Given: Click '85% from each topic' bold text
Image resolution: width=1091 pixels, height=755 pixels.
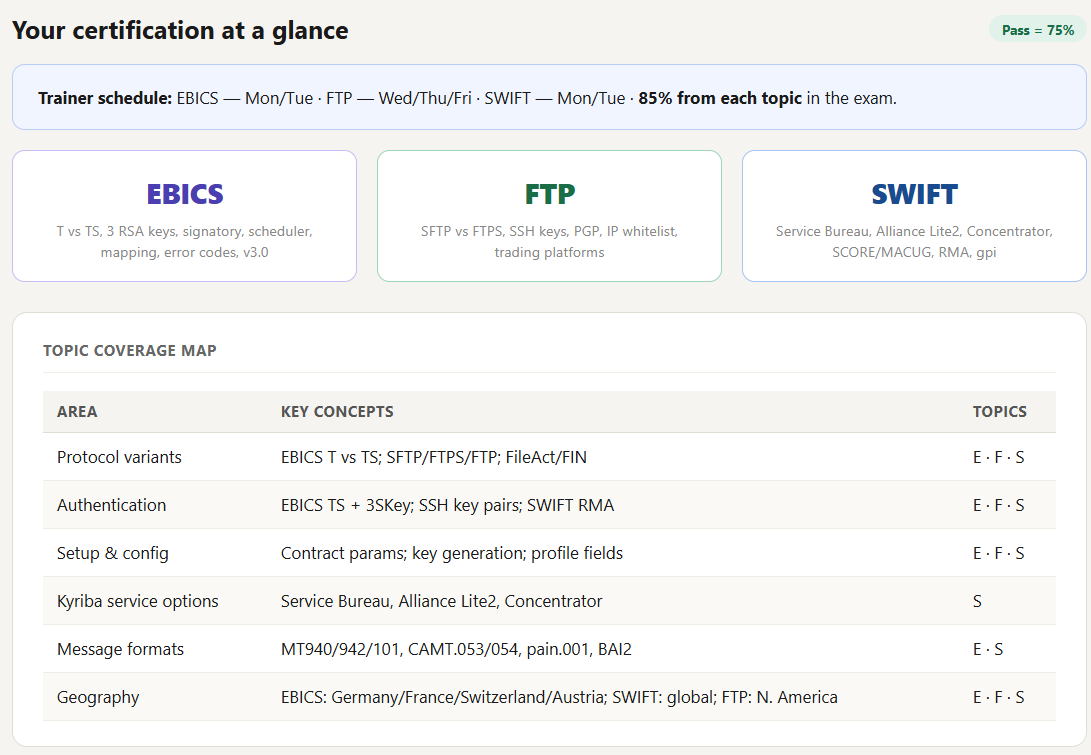Looking at the screenshot, I should point(720,98).
